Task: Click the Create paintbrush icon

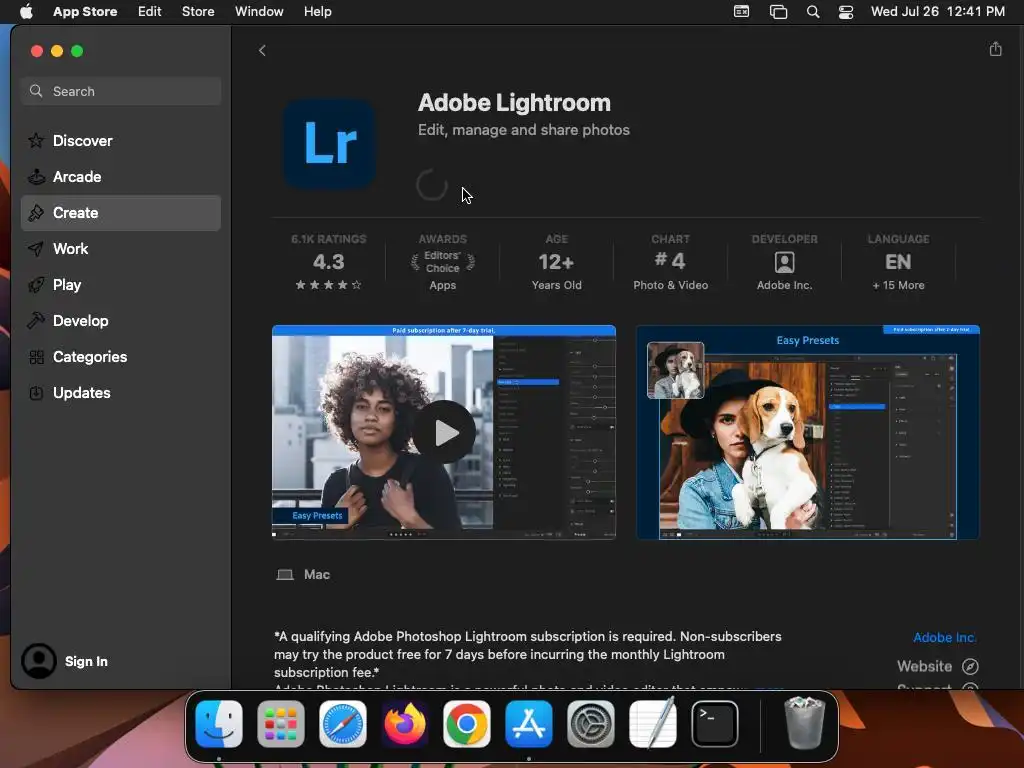Action: [36, 213]
